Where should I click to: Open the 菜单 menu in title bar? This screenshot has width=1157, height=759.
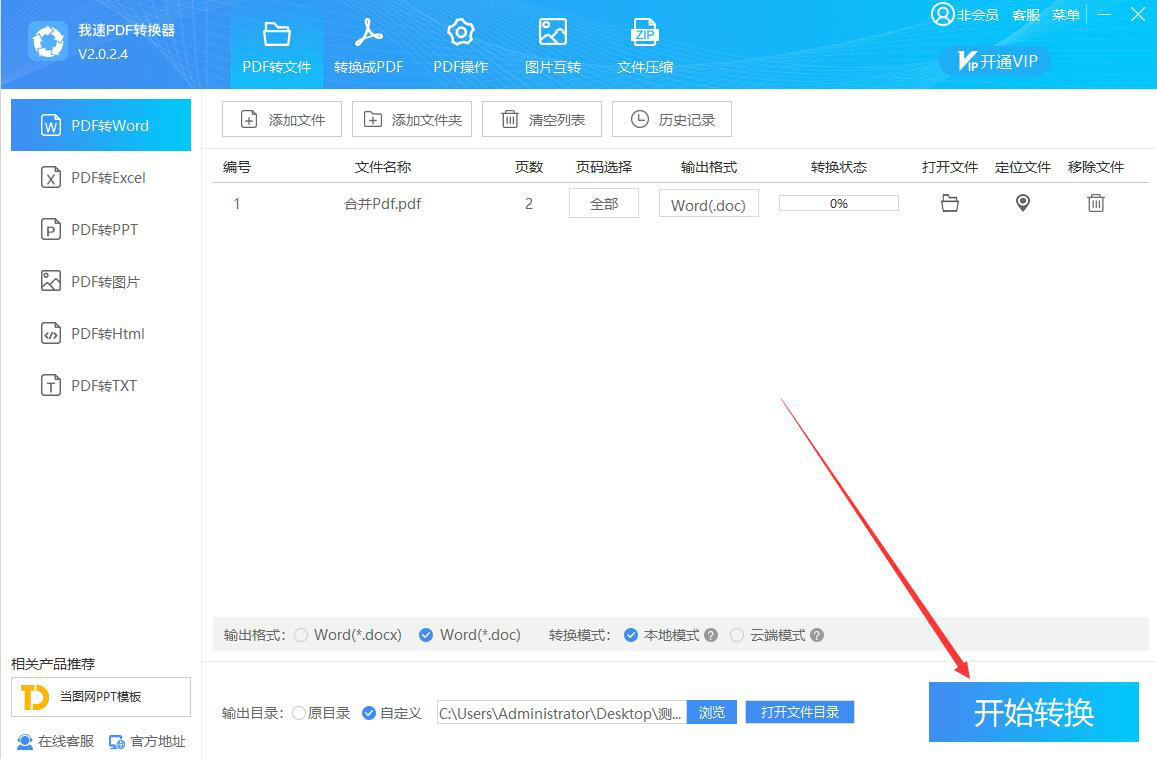(1065, 15)
